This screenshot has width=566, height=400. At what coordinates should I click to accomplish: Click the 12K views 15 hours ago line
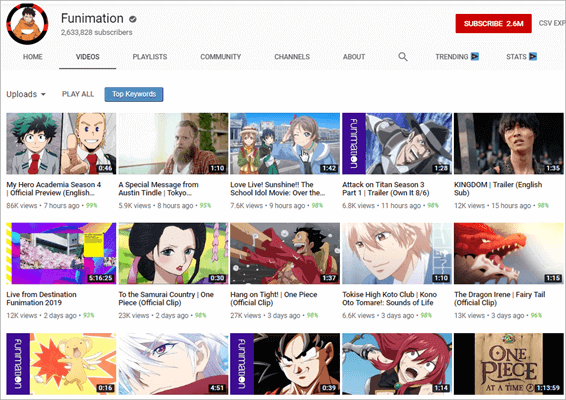coord(501,206)
